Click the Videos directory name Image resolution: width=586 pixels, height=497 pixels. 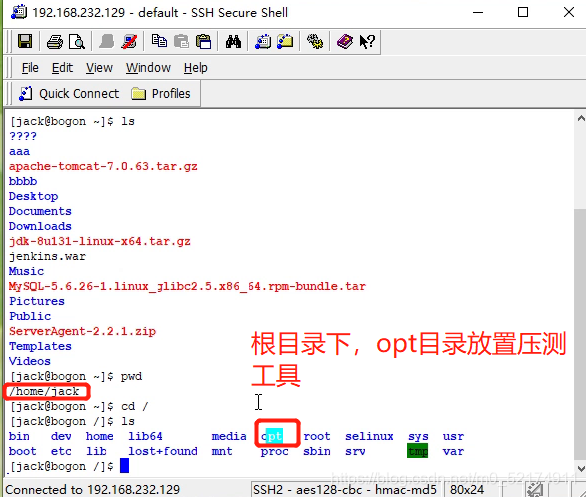coord(30,361)
